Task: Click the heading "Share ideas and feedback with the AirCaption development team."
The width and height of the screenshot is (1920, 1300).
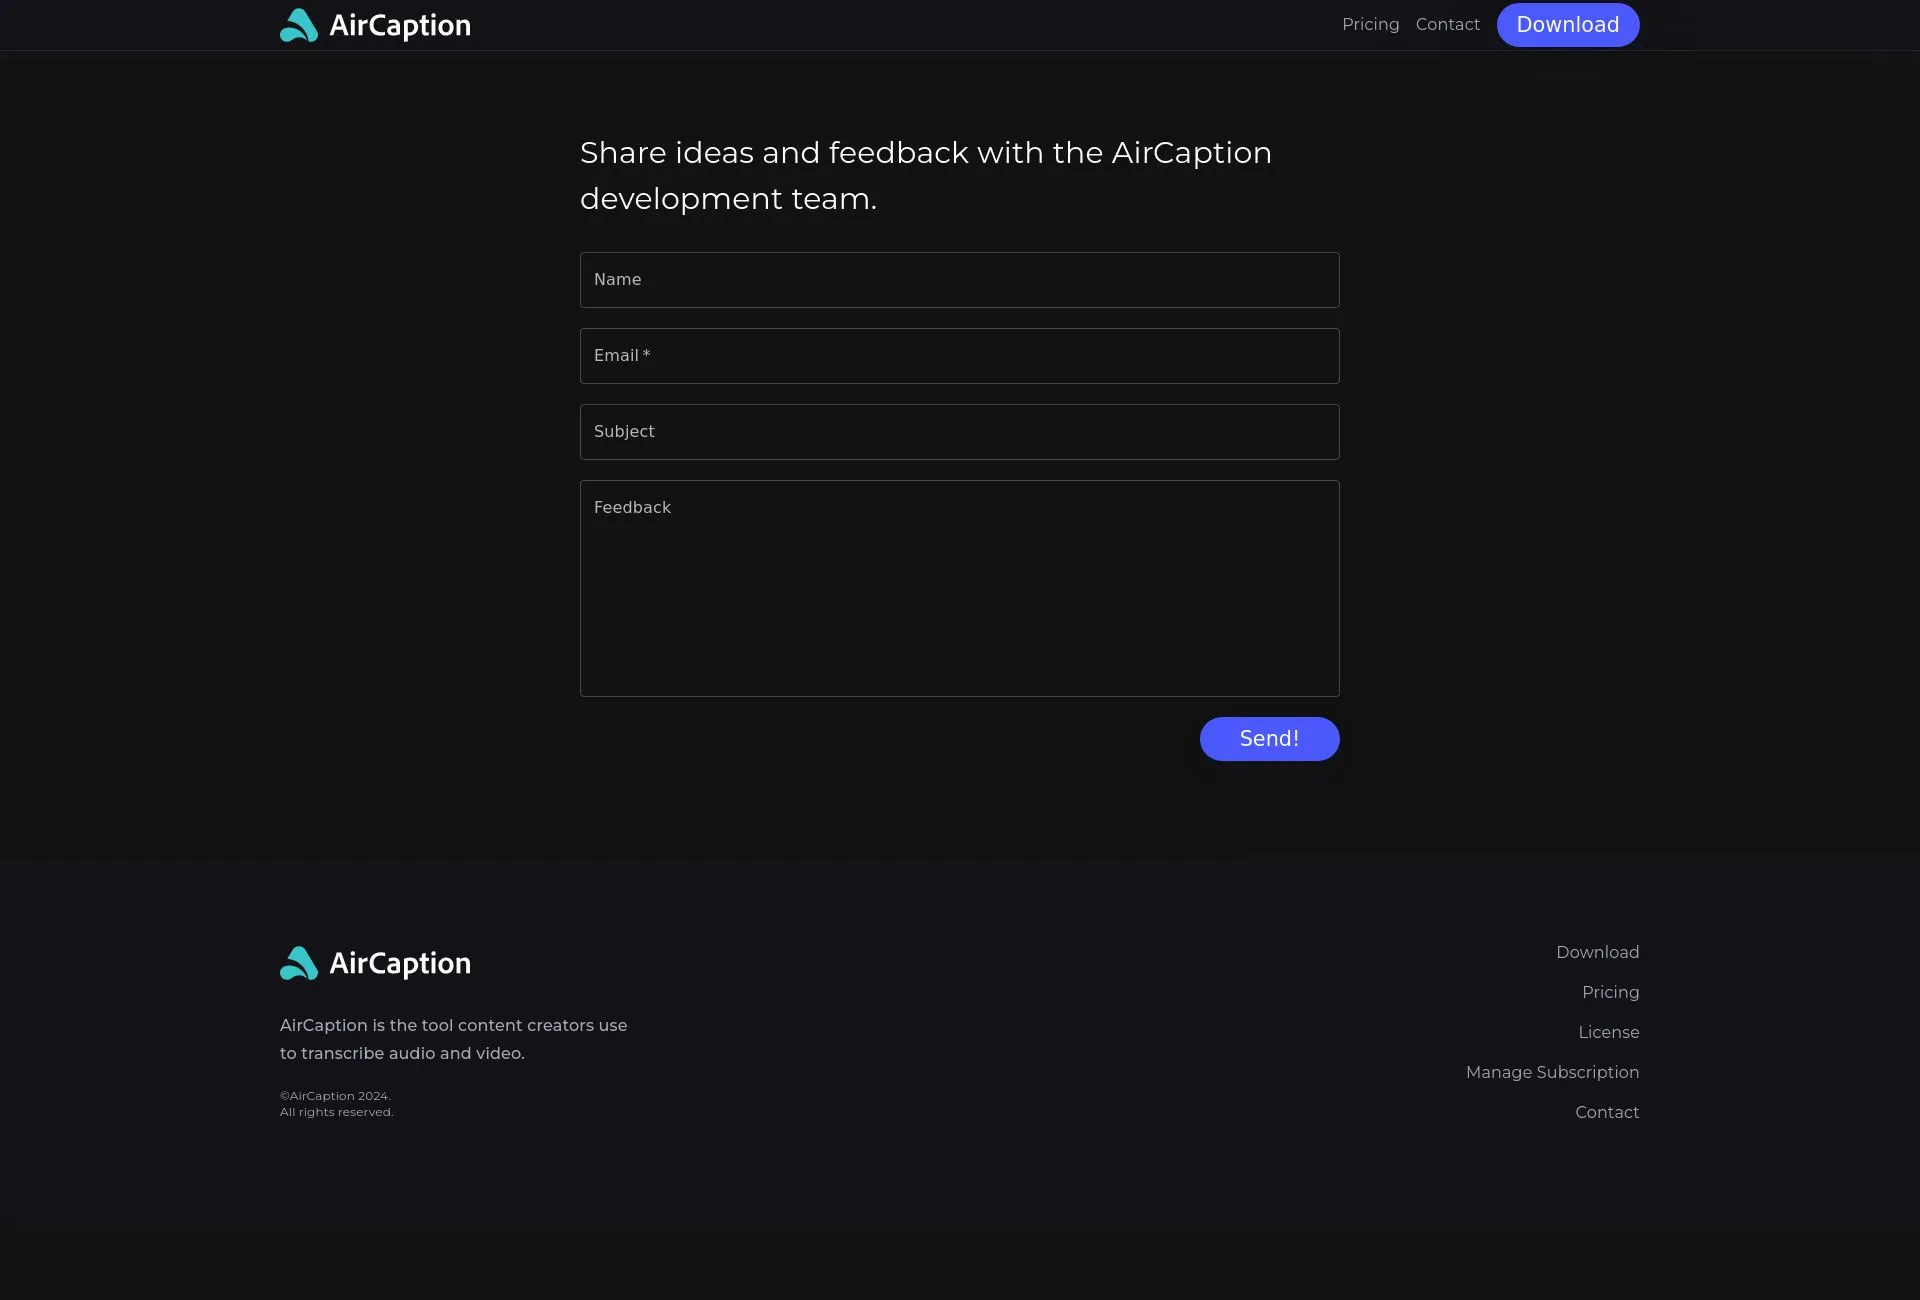Action: [926, 176]
